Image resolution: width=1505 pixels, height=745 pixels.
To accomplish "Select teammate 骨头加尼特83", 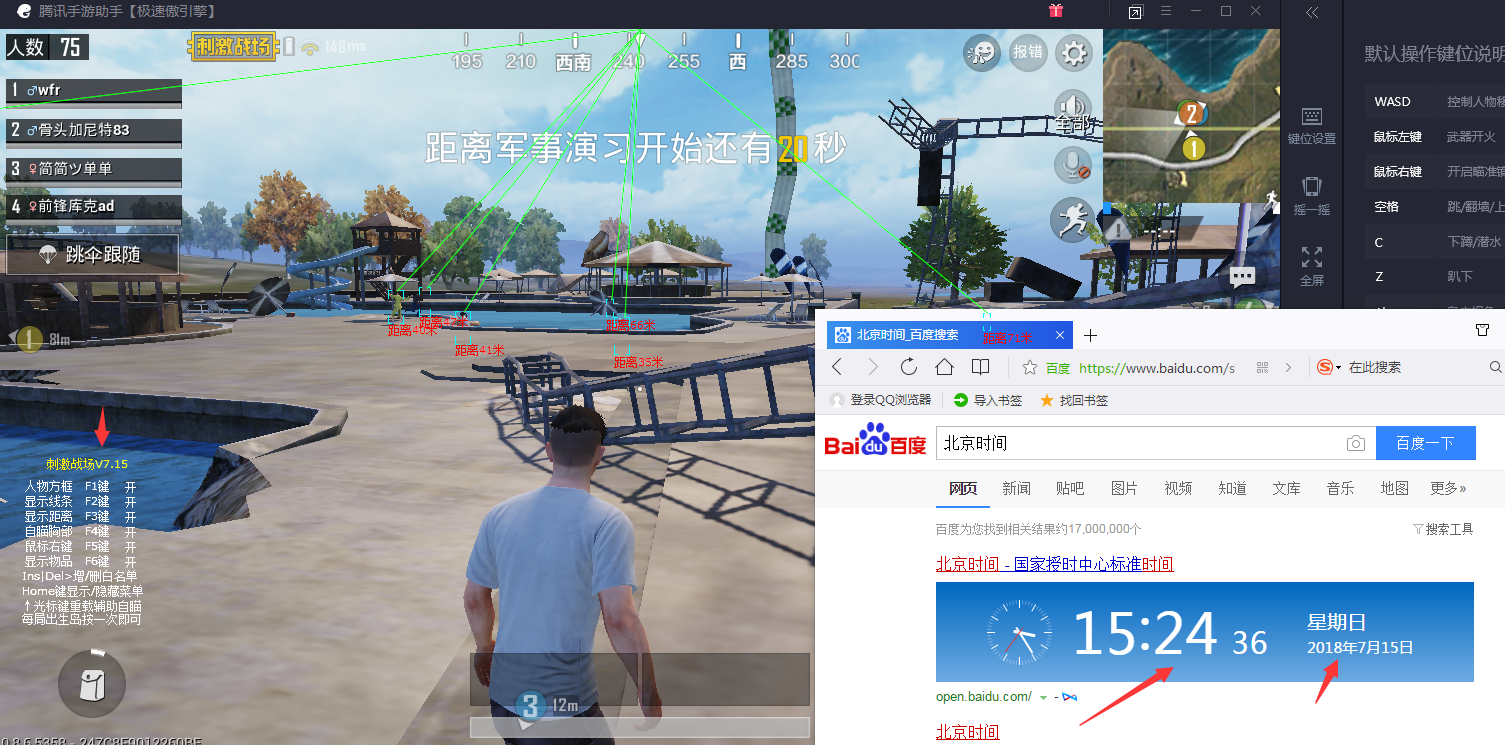I will click(x=94, y=130).
